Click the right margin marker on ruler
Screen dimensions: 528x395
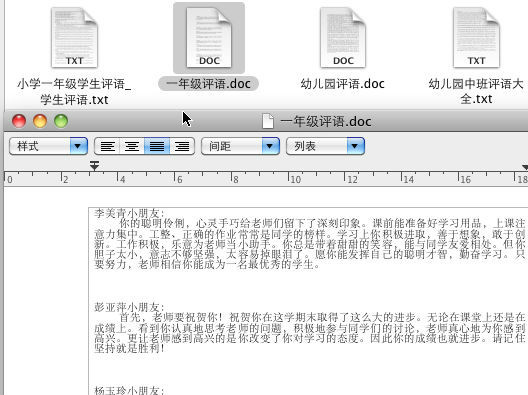[x=525, y=167]
